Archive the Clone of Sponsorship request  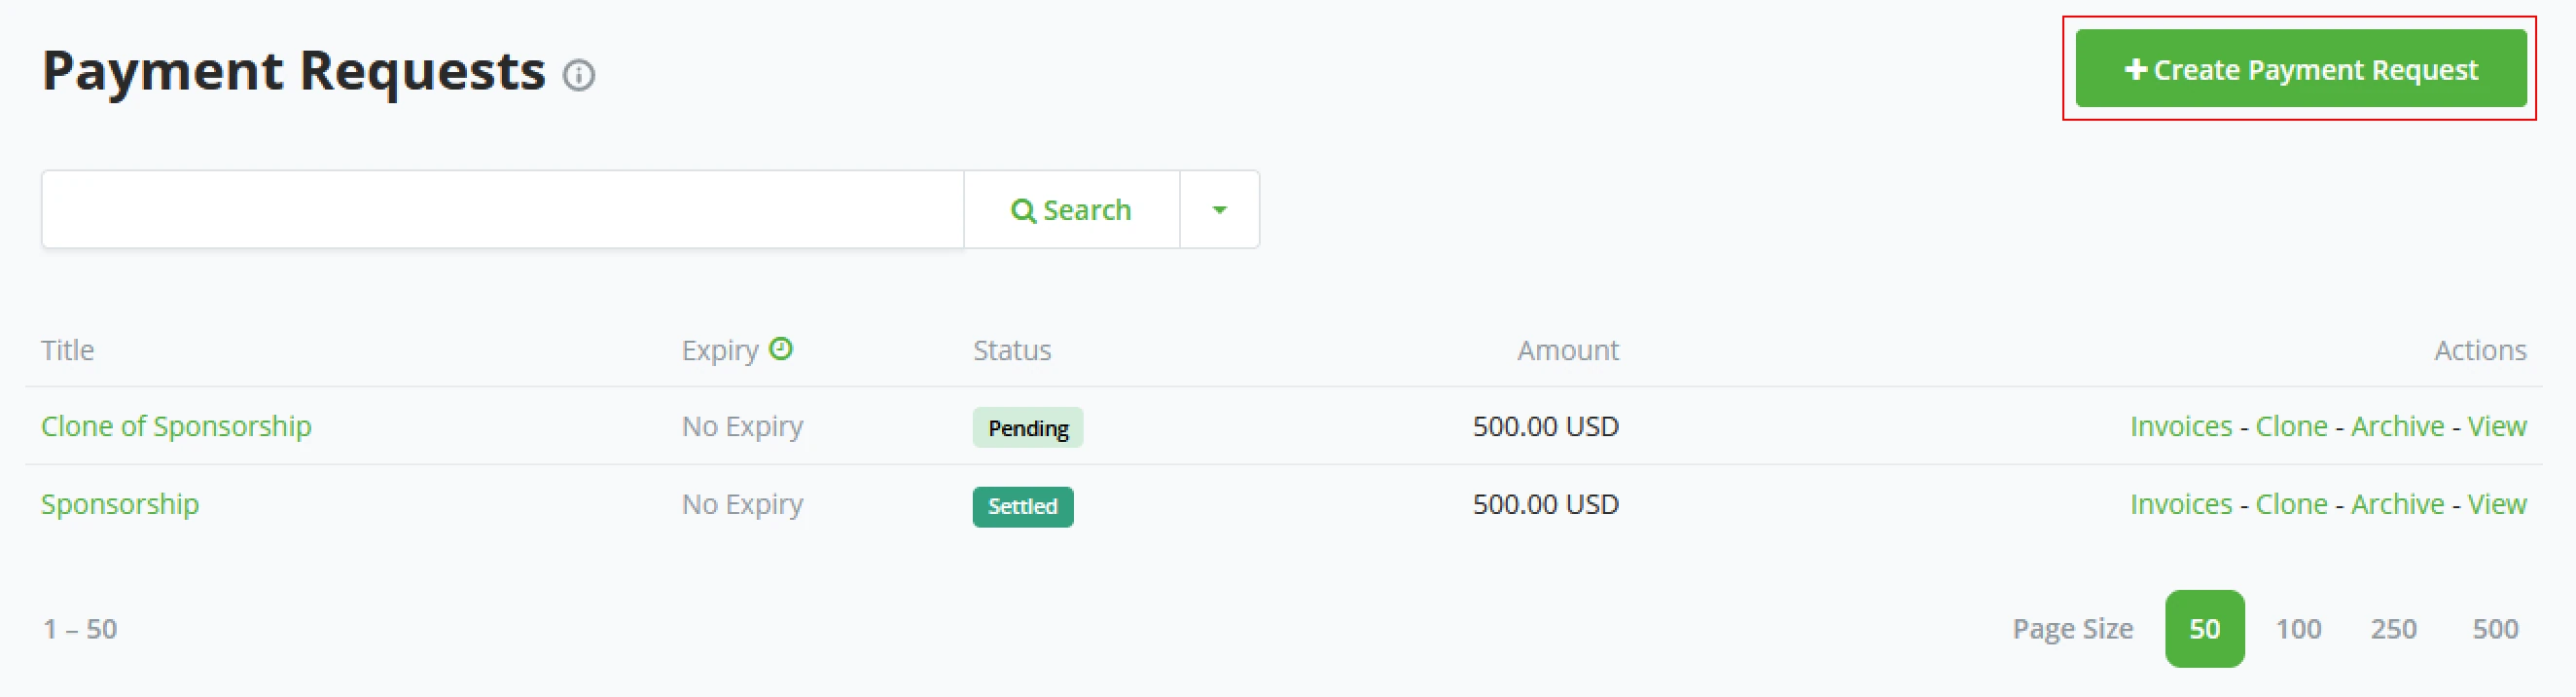[2397, 426]
